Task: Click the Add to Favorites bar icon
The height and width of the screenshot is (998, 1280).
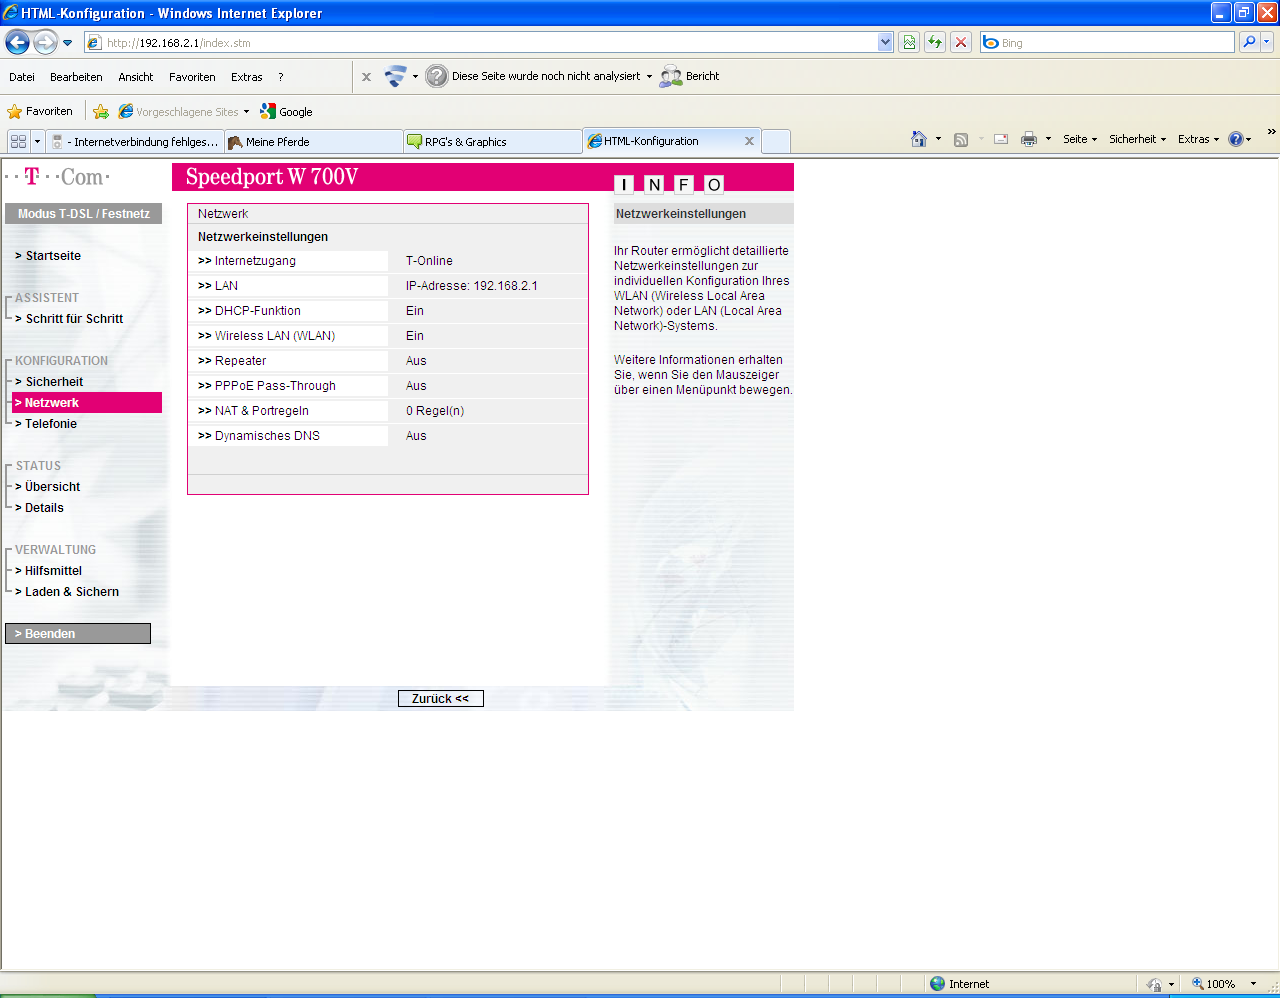Action: (101, 112)
